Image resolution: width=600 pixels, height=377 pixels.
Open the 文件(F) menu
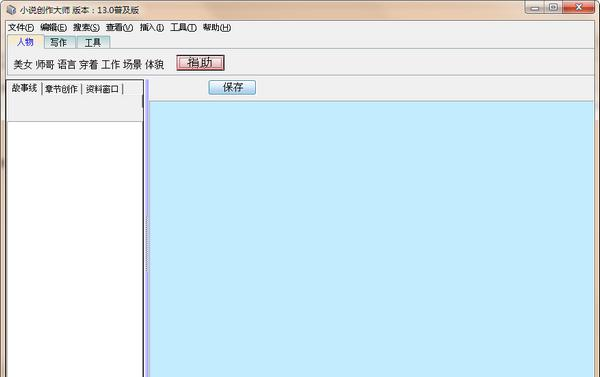(21, 28)
